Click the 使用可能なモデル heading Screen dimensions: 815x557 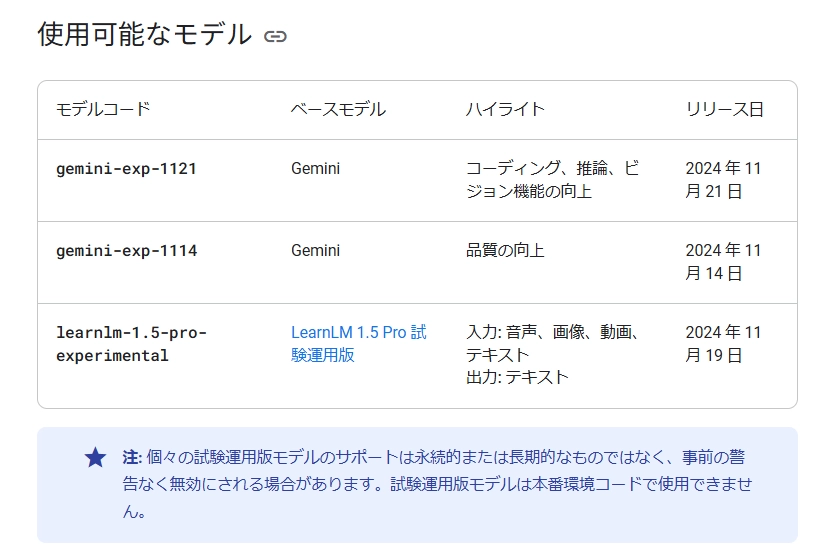click(x=144, y=35)
